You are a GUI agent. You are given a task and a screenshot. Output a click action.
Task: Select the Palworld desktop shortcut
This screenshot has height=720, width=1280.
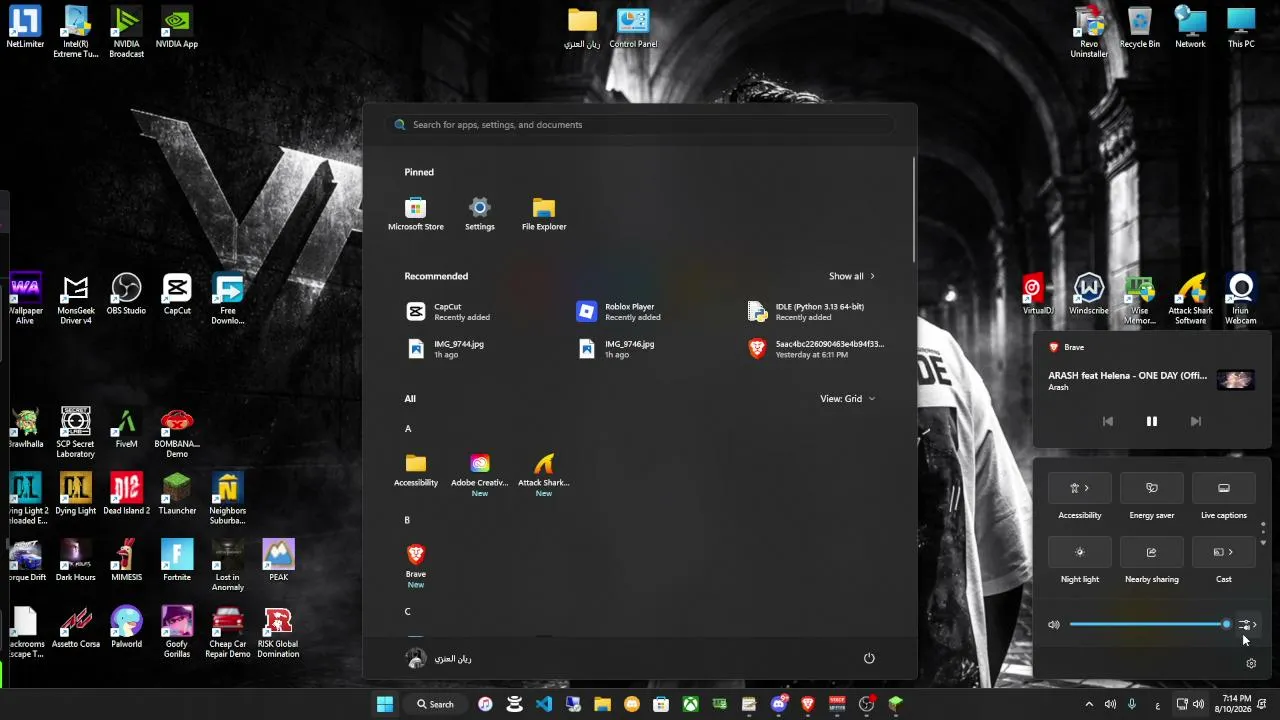pyautogui.click(x=126, y=628)
